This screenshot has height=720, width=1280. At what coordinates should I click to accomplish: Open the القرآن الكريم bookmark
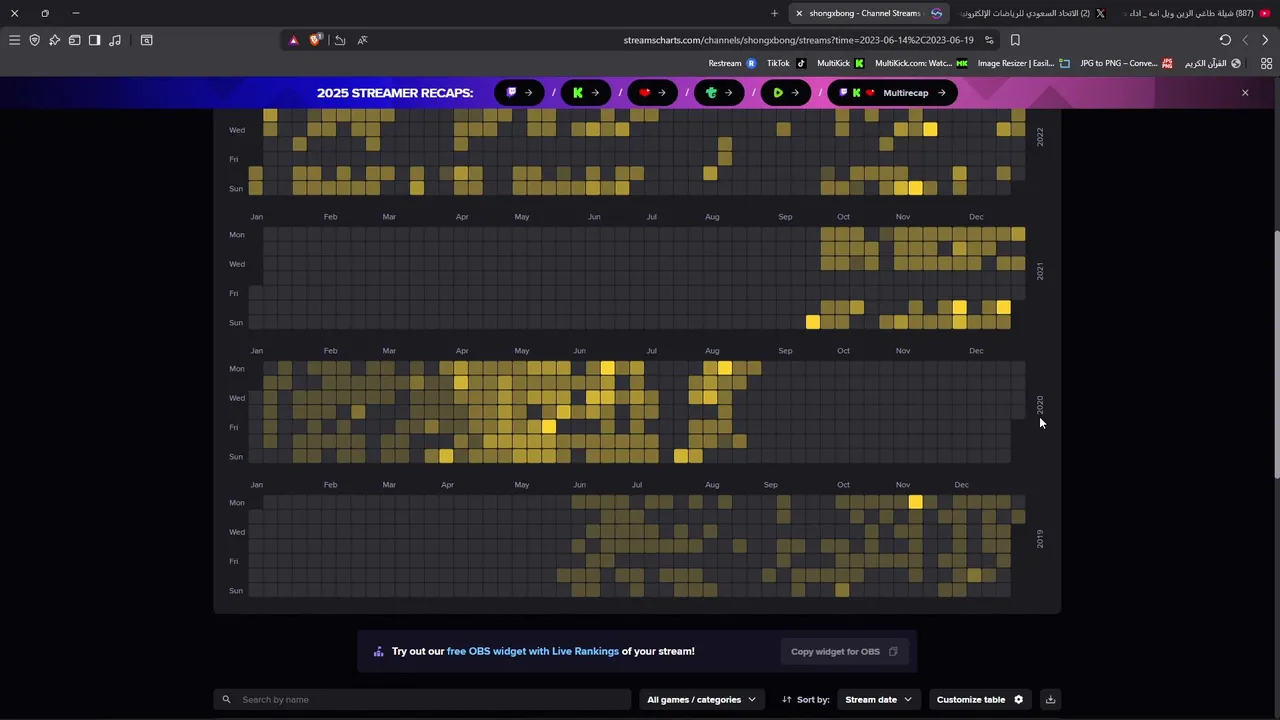coord(1212,63)
